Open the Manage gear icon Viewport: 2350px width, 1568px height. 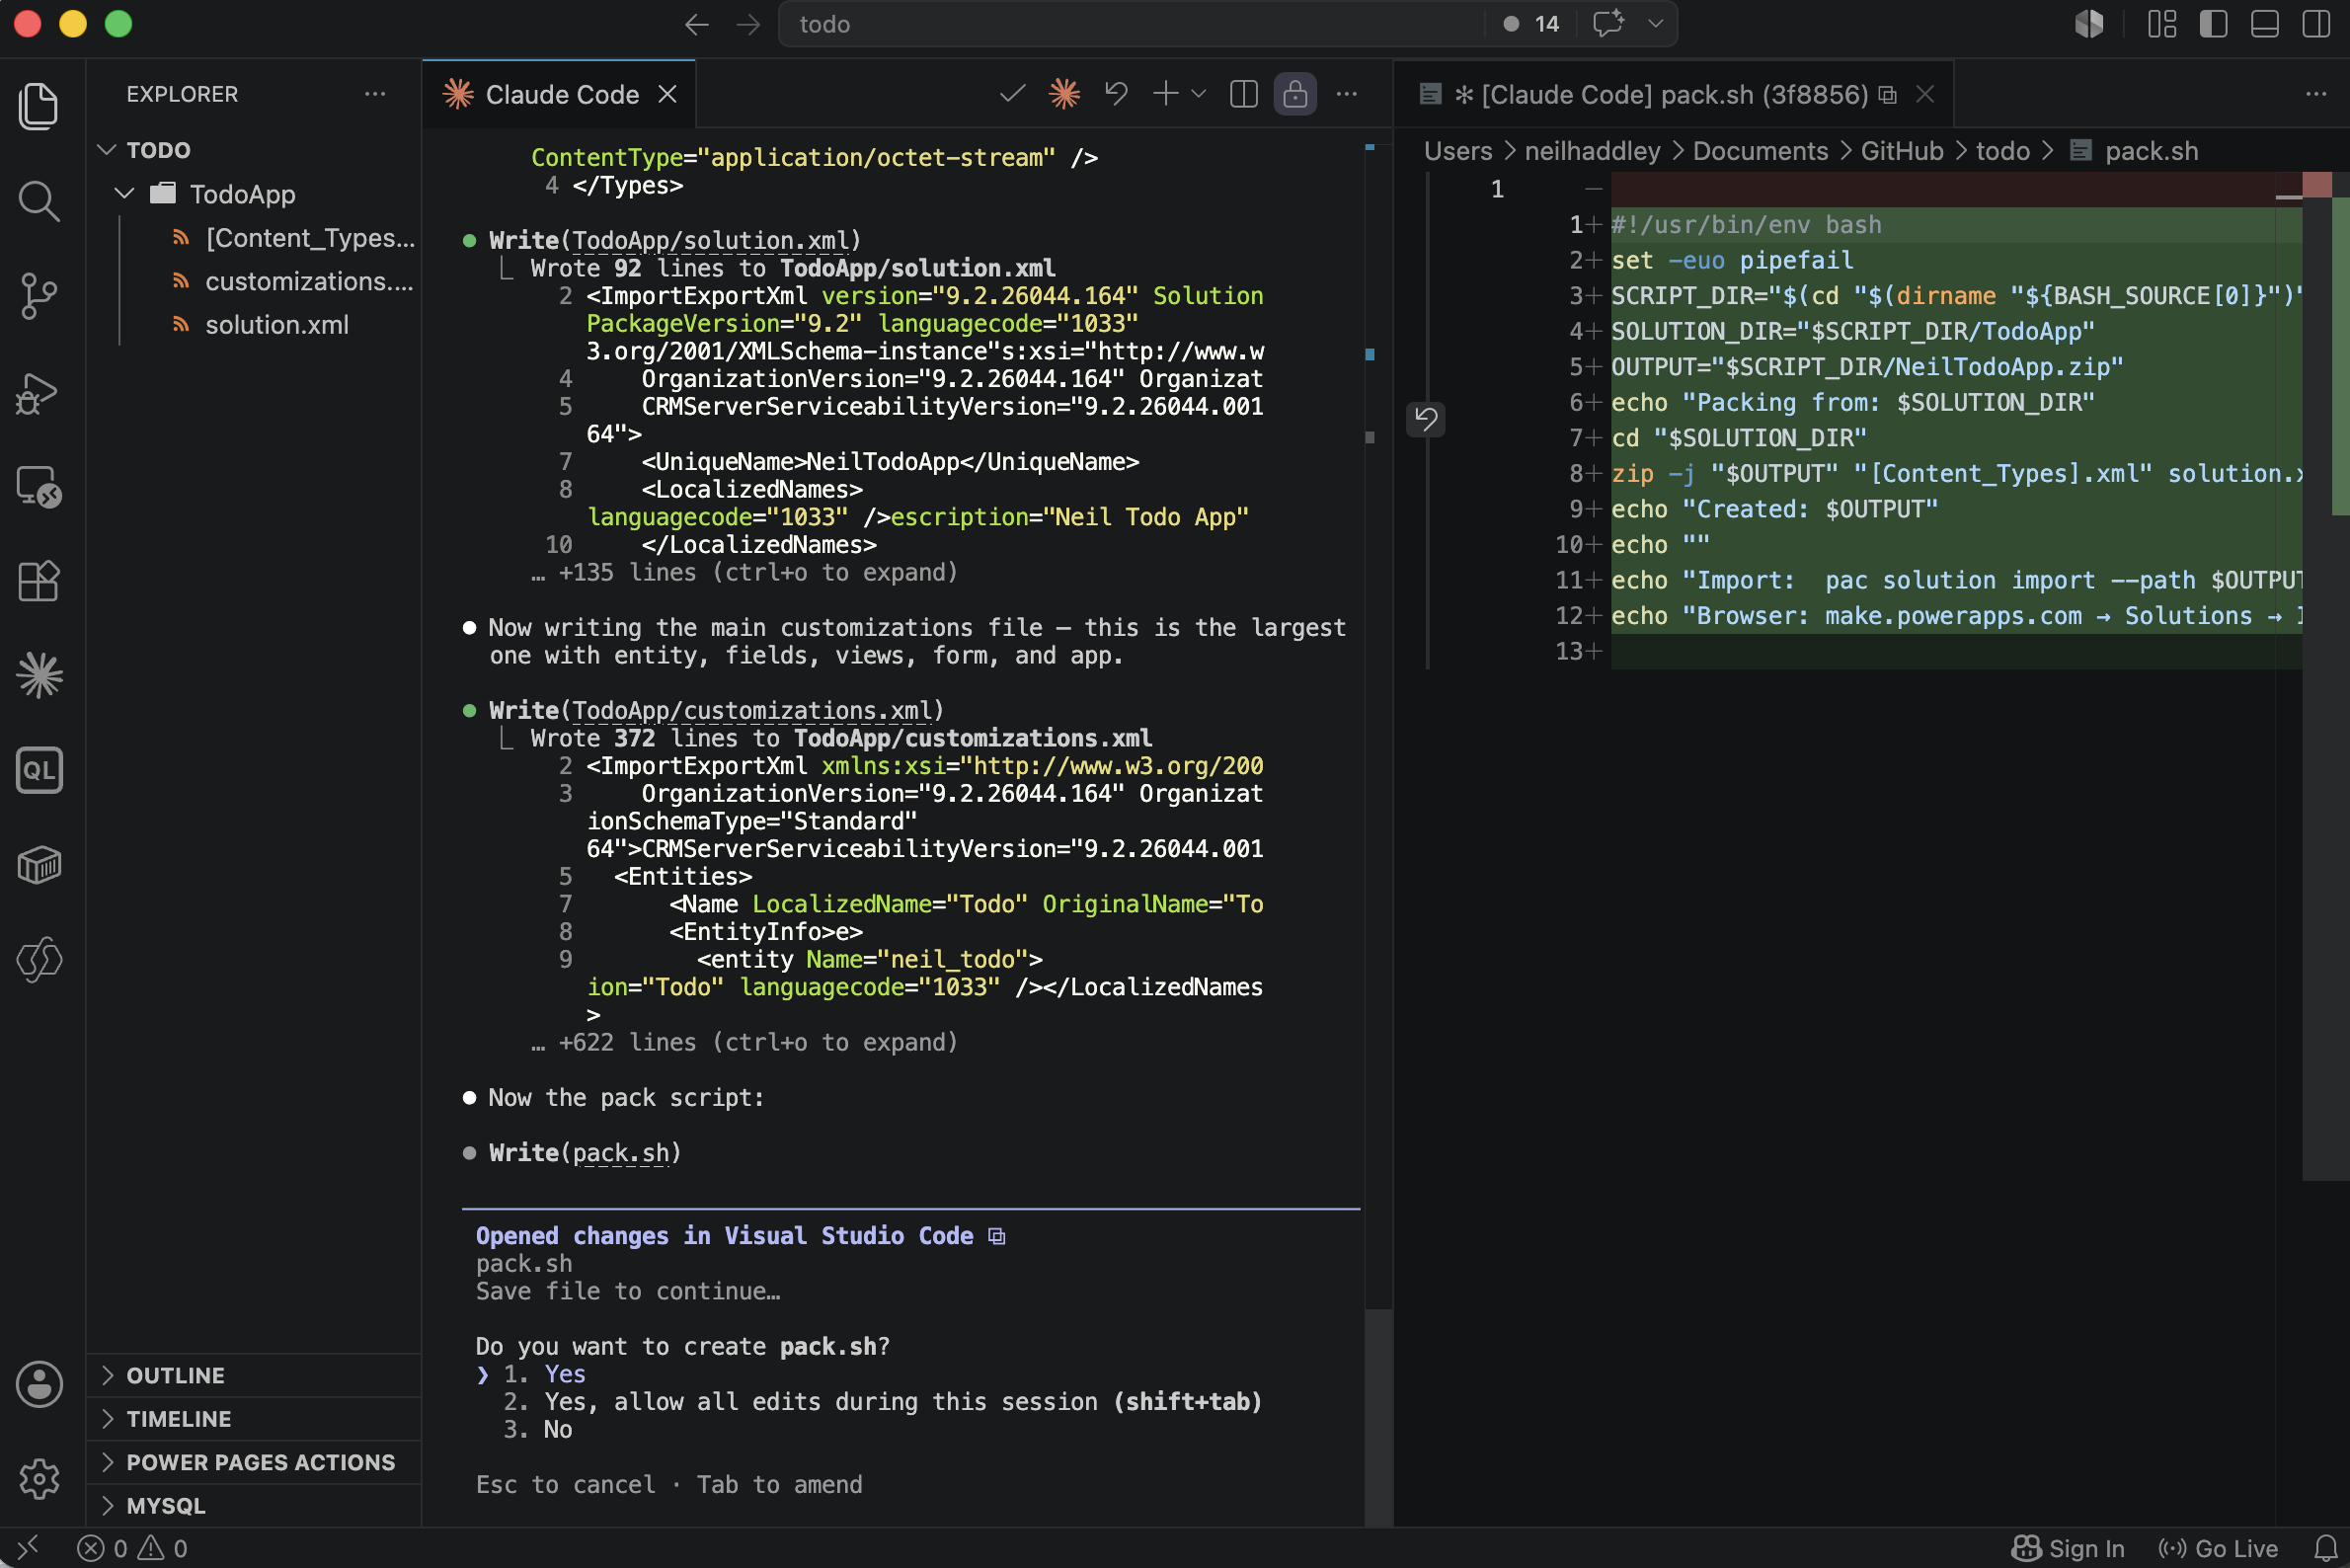(39, 1478)
